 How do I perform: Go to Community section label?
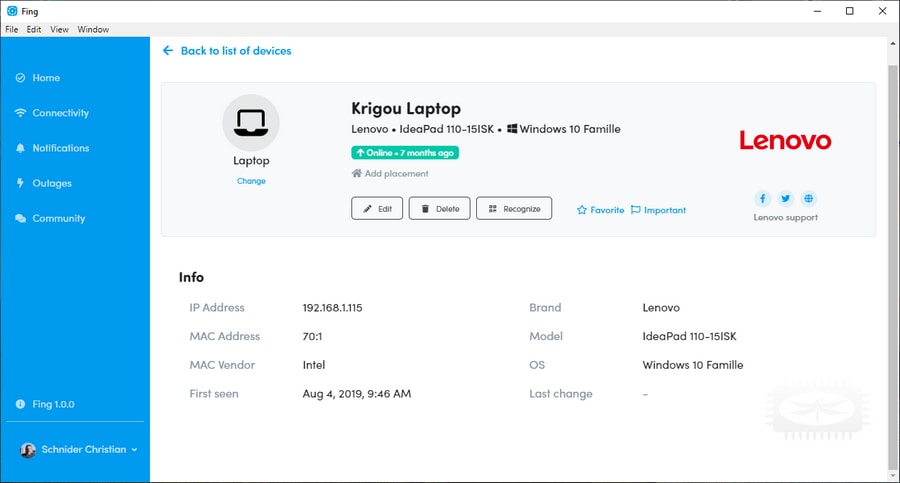pos(59,218)
